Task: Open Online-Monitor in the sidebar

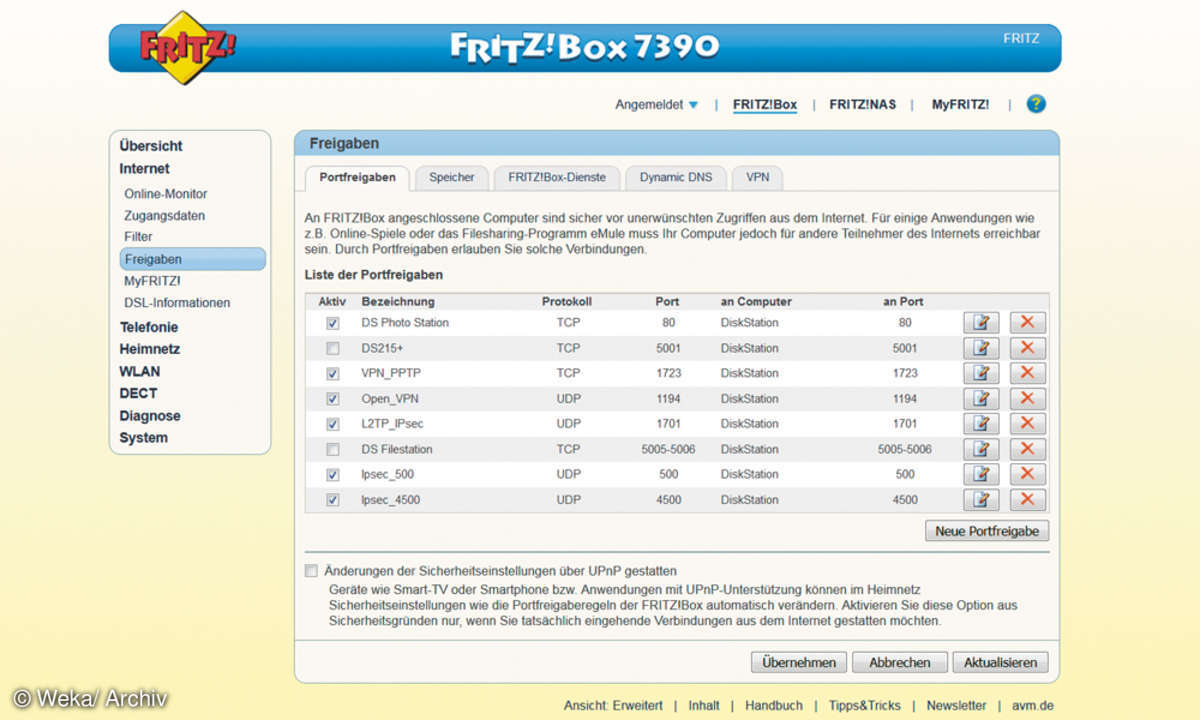Action: pyautogui.click(x=166, y=194)
